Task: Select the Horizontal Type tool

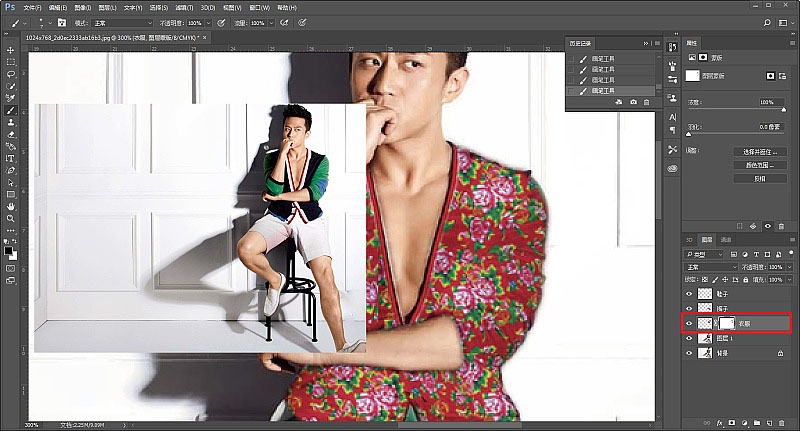Action: (x=10, y=159)
